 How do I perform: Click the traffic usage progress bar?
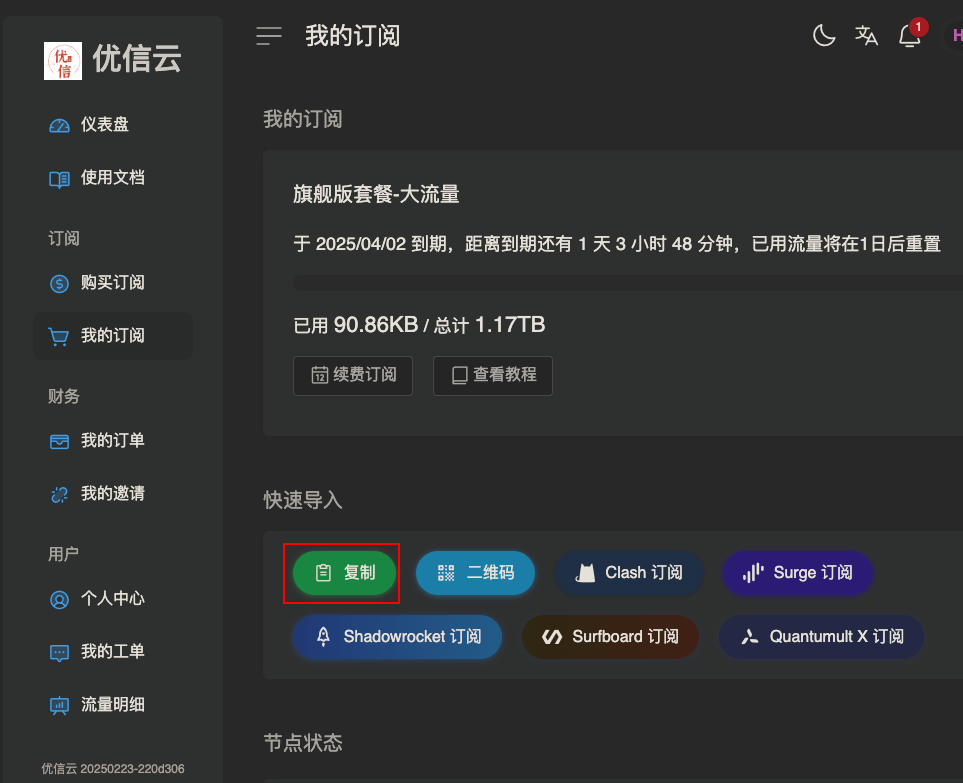pos(620,283)
